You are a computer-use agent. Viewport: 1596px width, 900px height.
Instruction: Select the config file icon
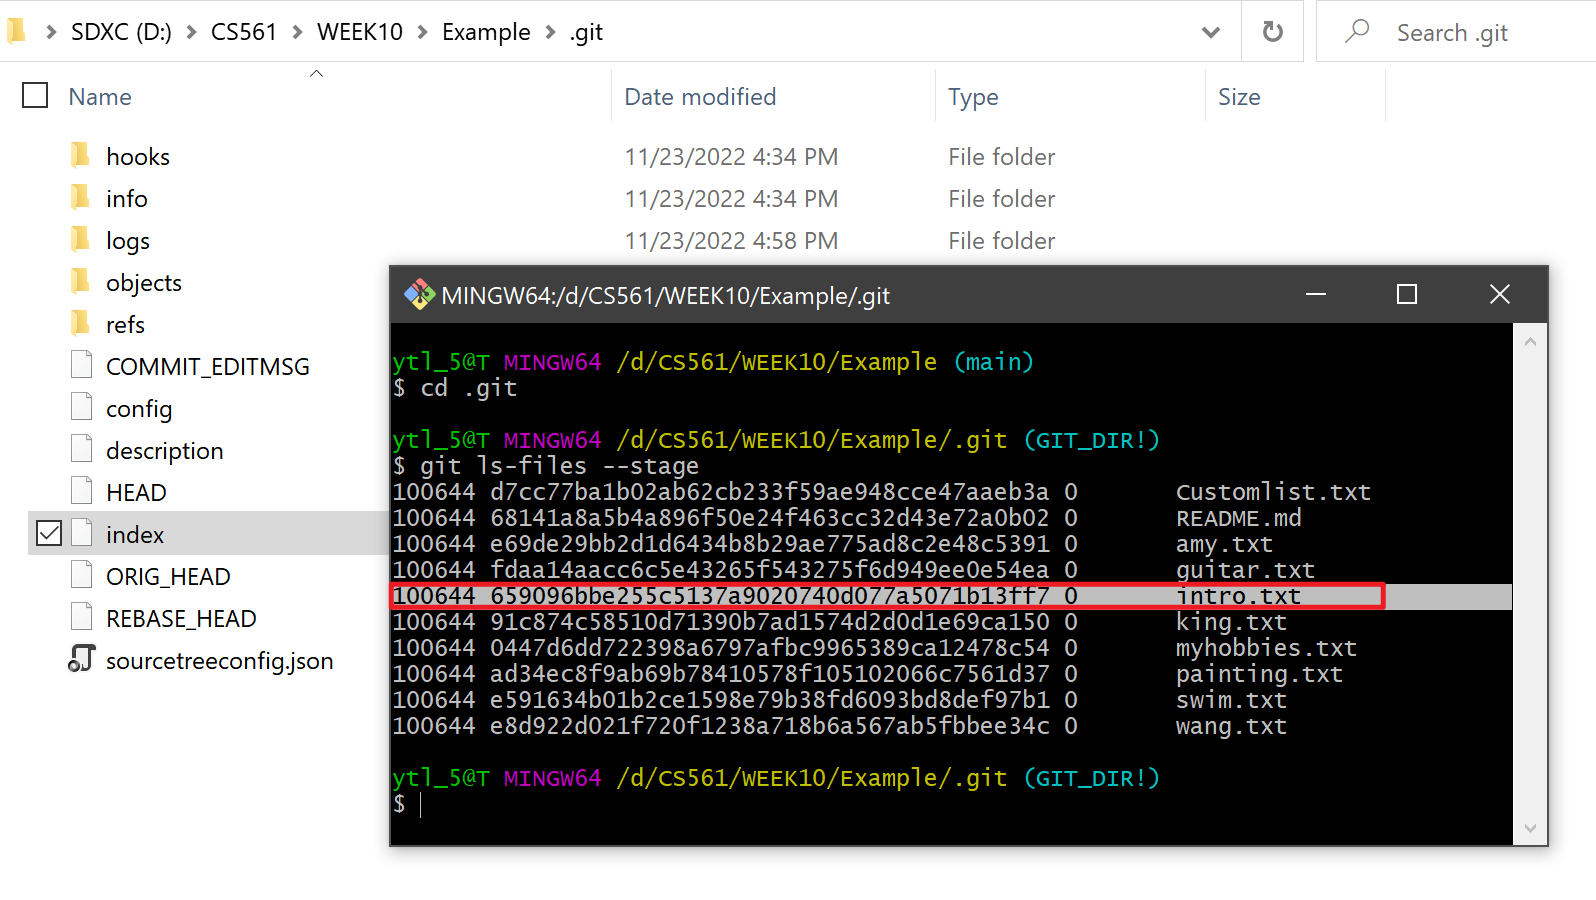tap(82, 407)
